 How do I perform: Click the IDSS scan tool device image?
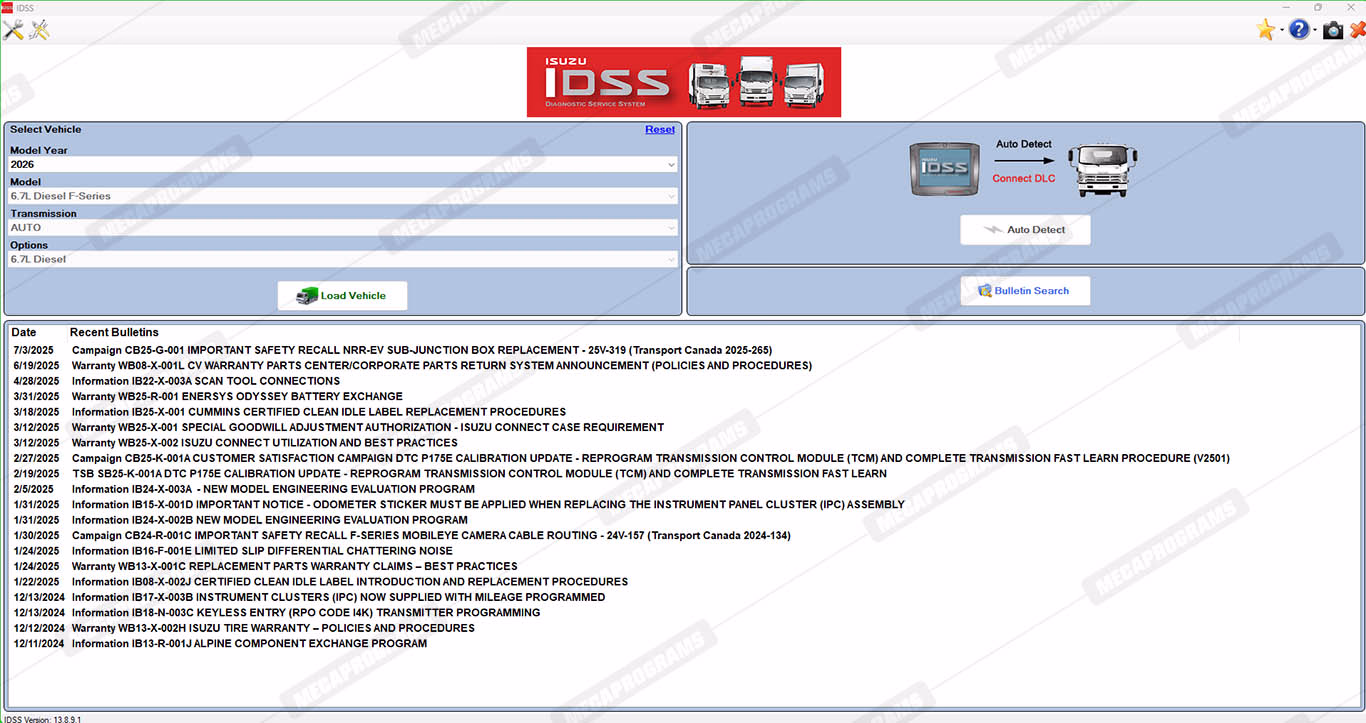pyautogui.click(x=944, y=168)
